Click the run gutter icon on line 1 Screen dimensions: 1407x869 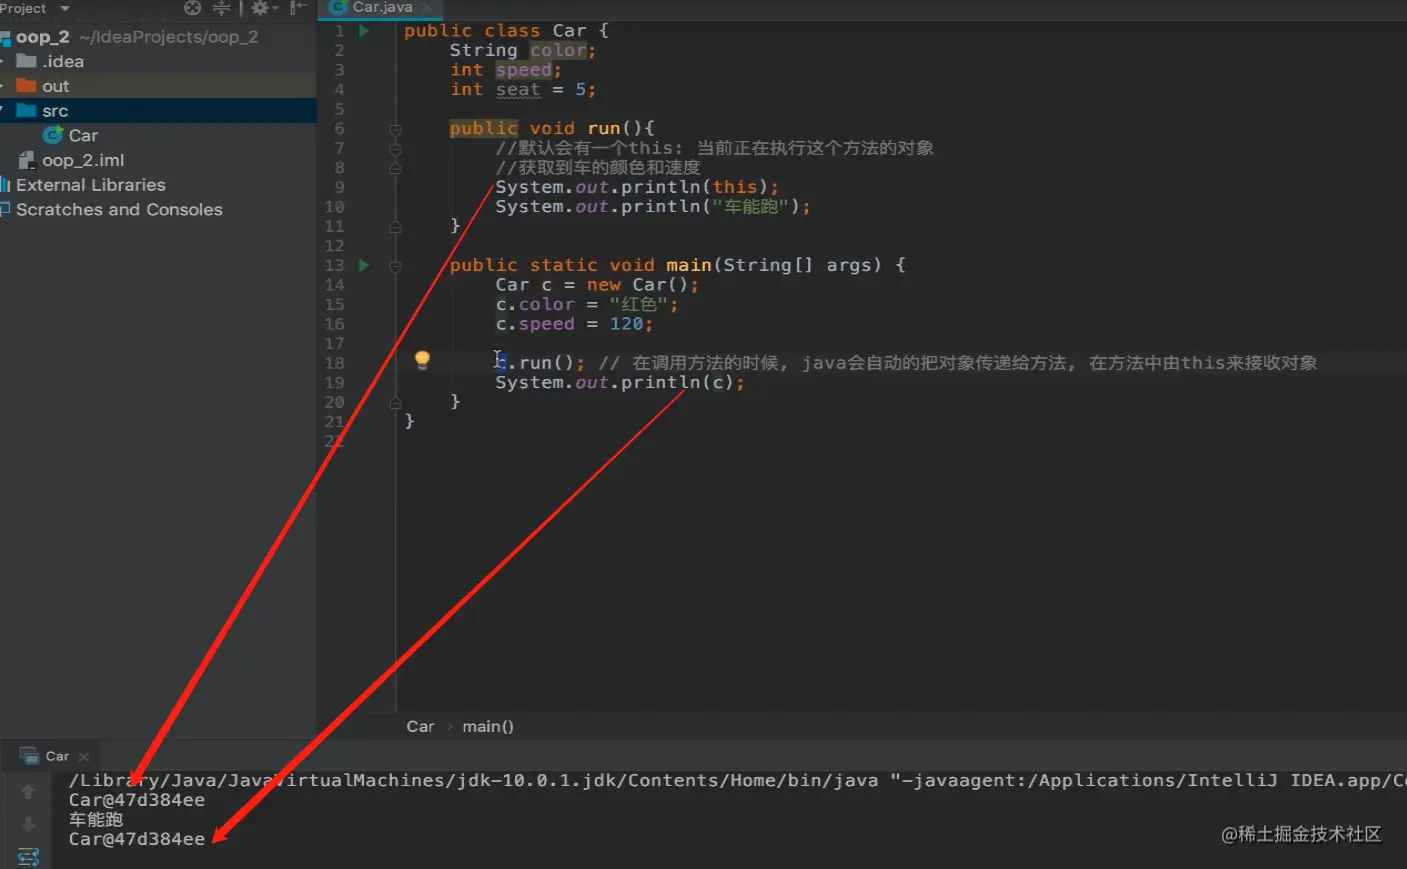(364, 31)
